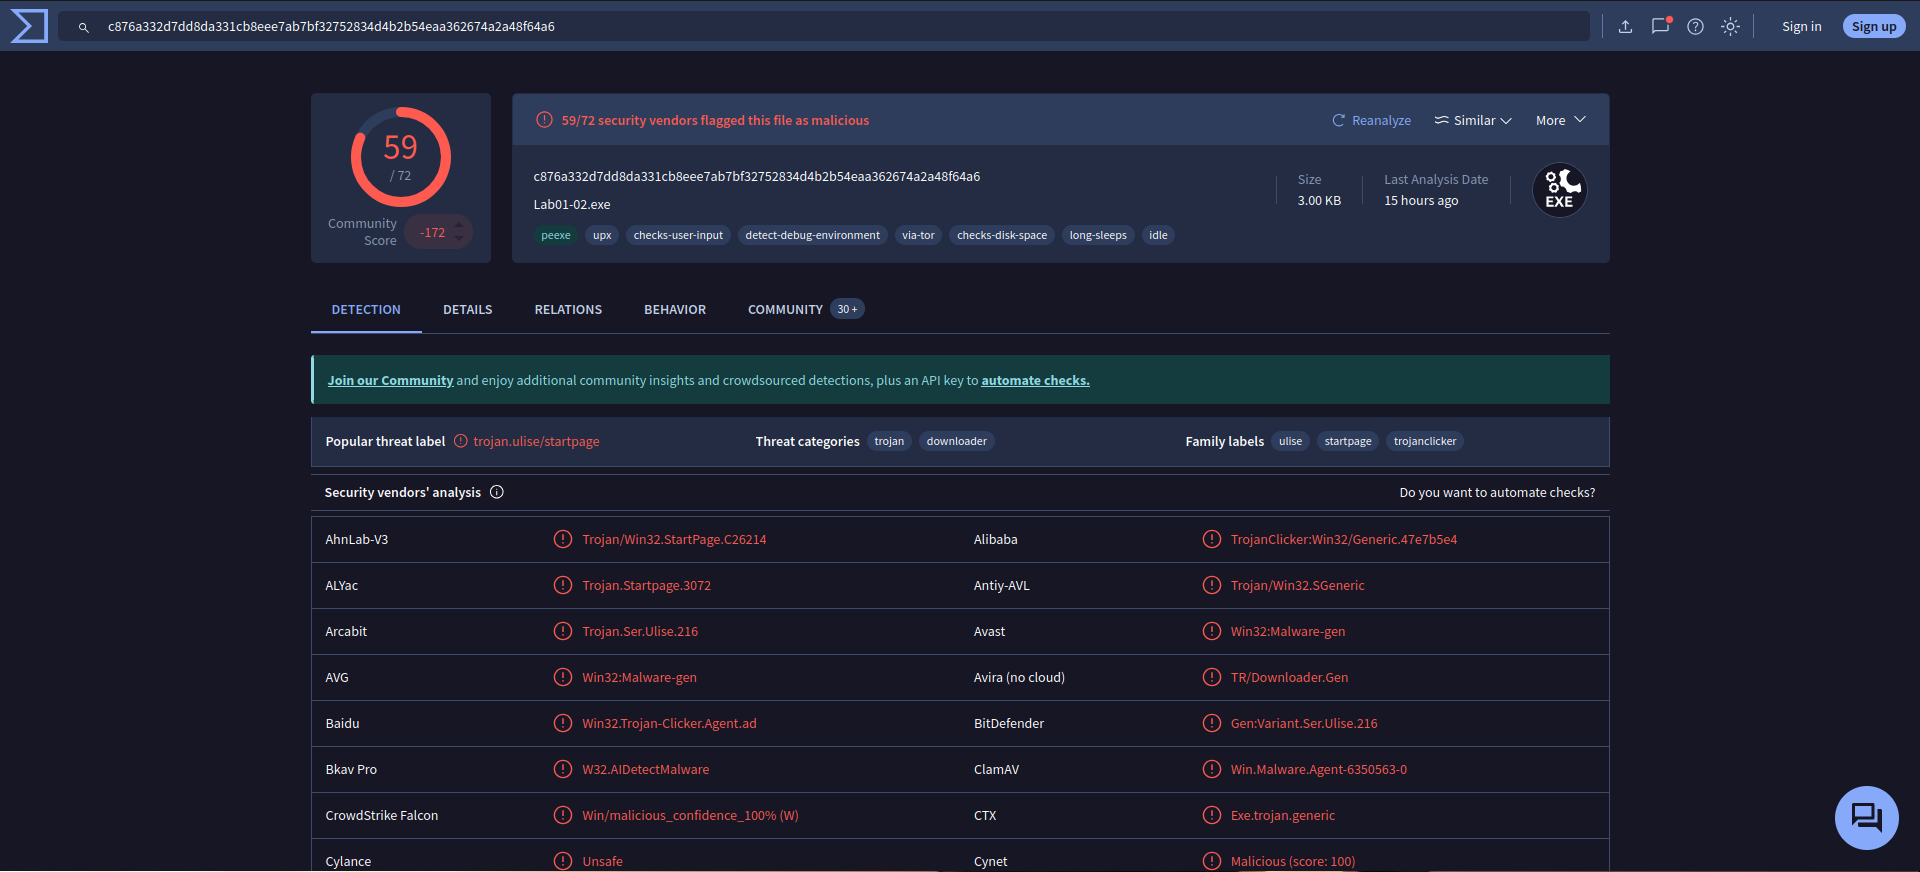Click the file hash text under the banner
The height and width of the screenshot is (872, 1920).
[757, 177]
